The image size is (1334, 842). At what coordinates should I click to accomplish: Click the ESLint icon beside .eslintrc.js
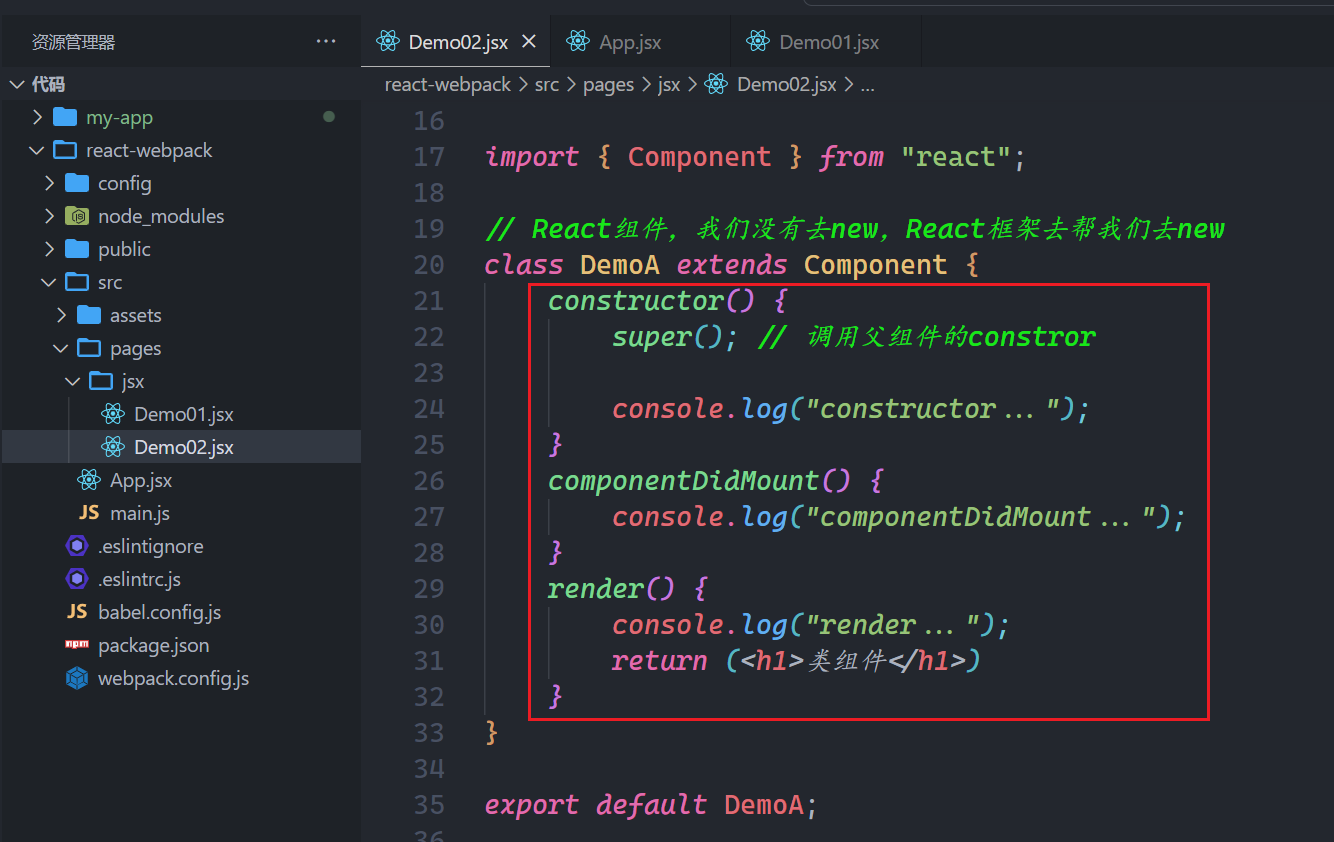point(77,579)
